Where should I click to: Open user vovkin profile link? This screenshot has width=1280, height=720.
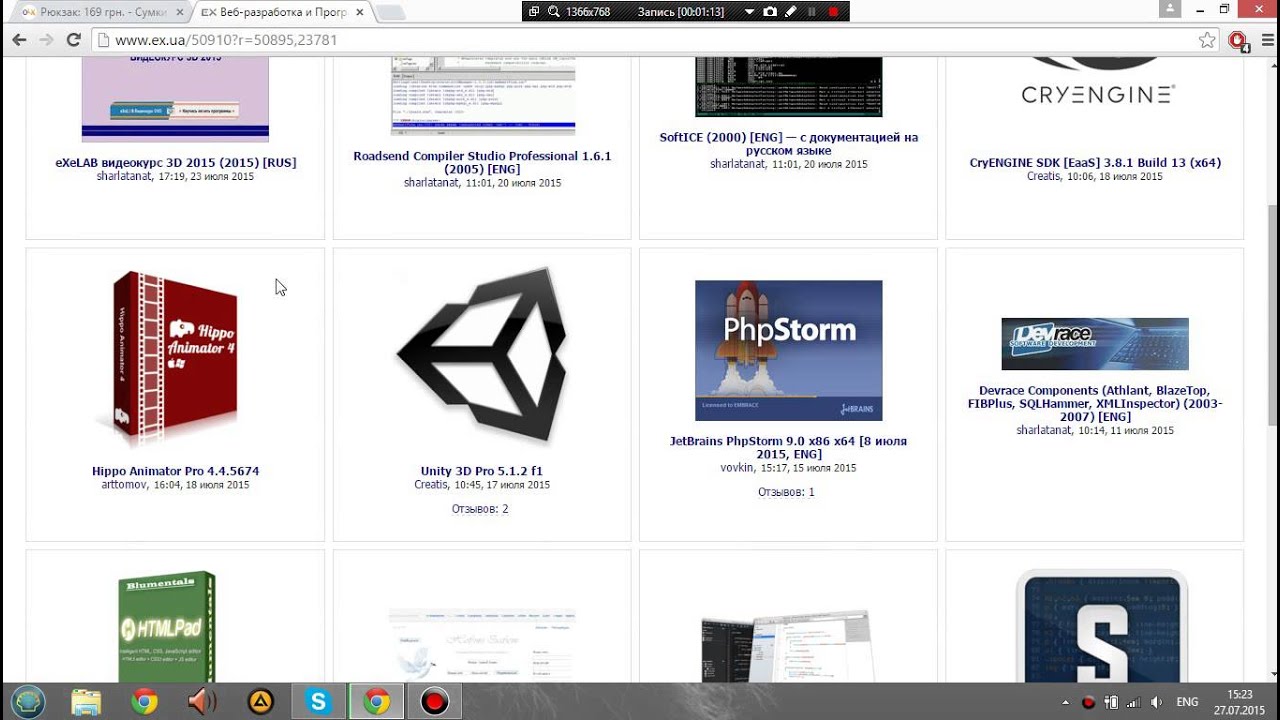coord(738,468)
